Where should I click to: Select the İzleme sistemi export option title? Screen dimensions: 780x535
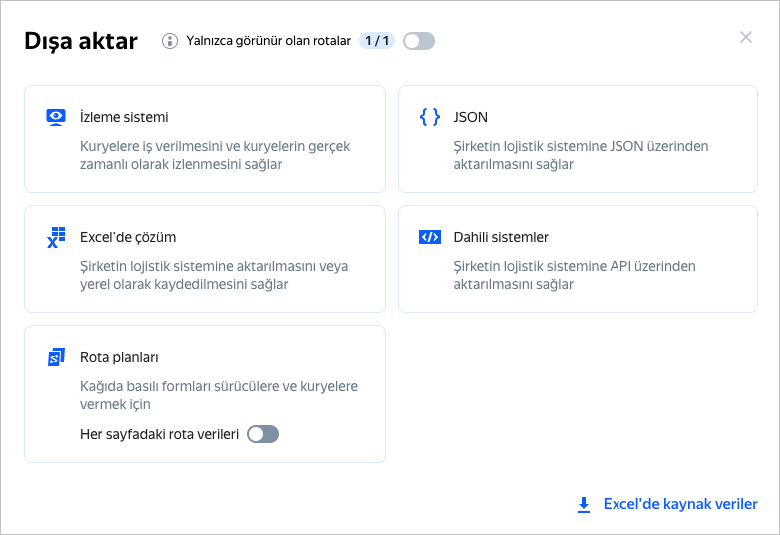click(x=124, y=117)
